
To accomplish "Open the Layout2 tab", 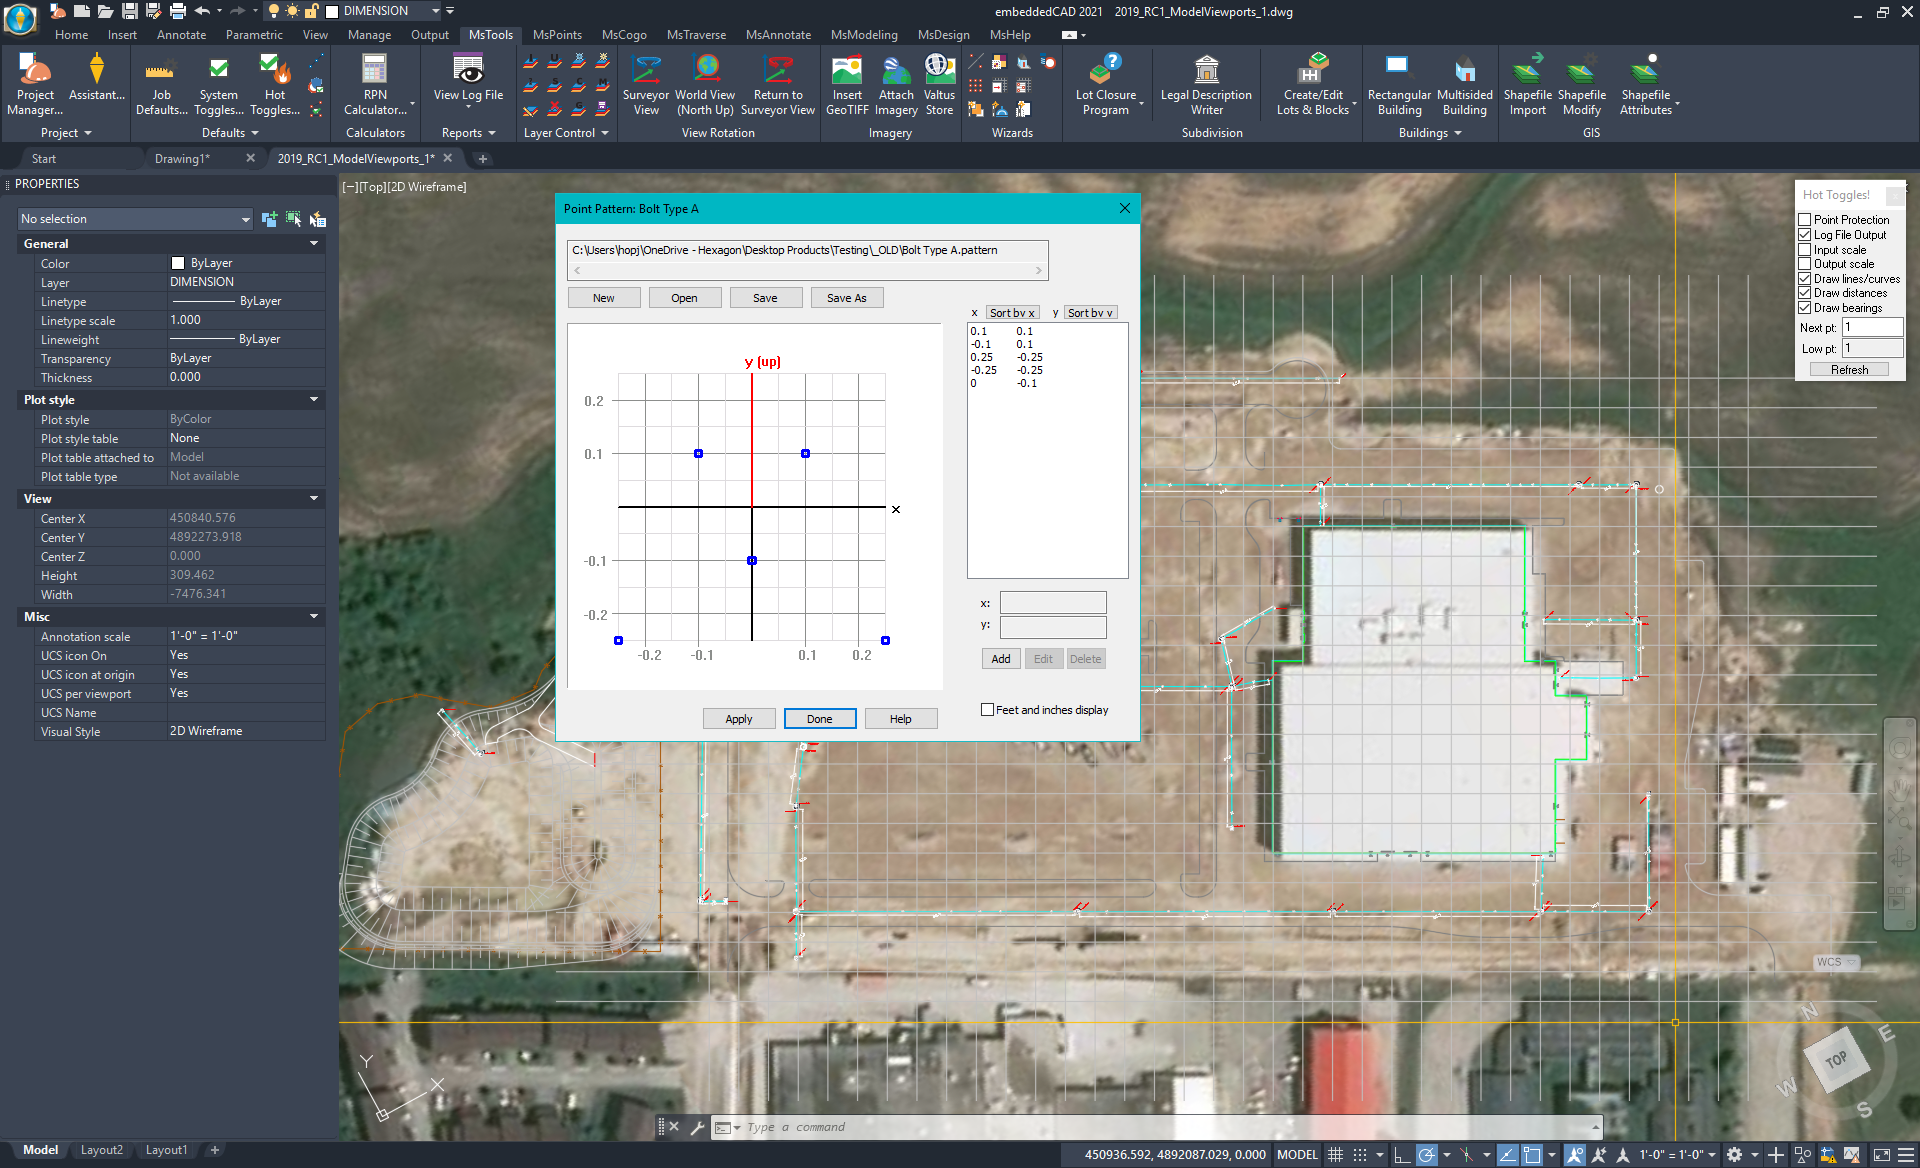I will pos(101,1149).
